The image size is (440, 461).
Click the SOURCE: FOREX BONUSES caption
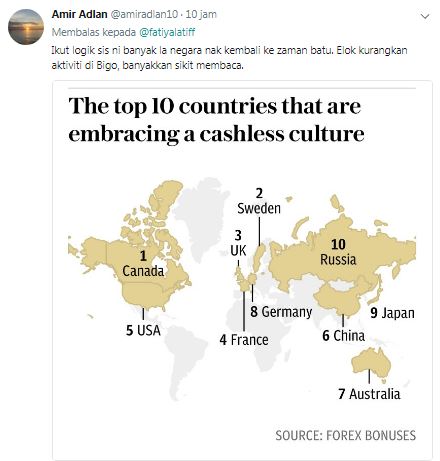tap(346, 435)
